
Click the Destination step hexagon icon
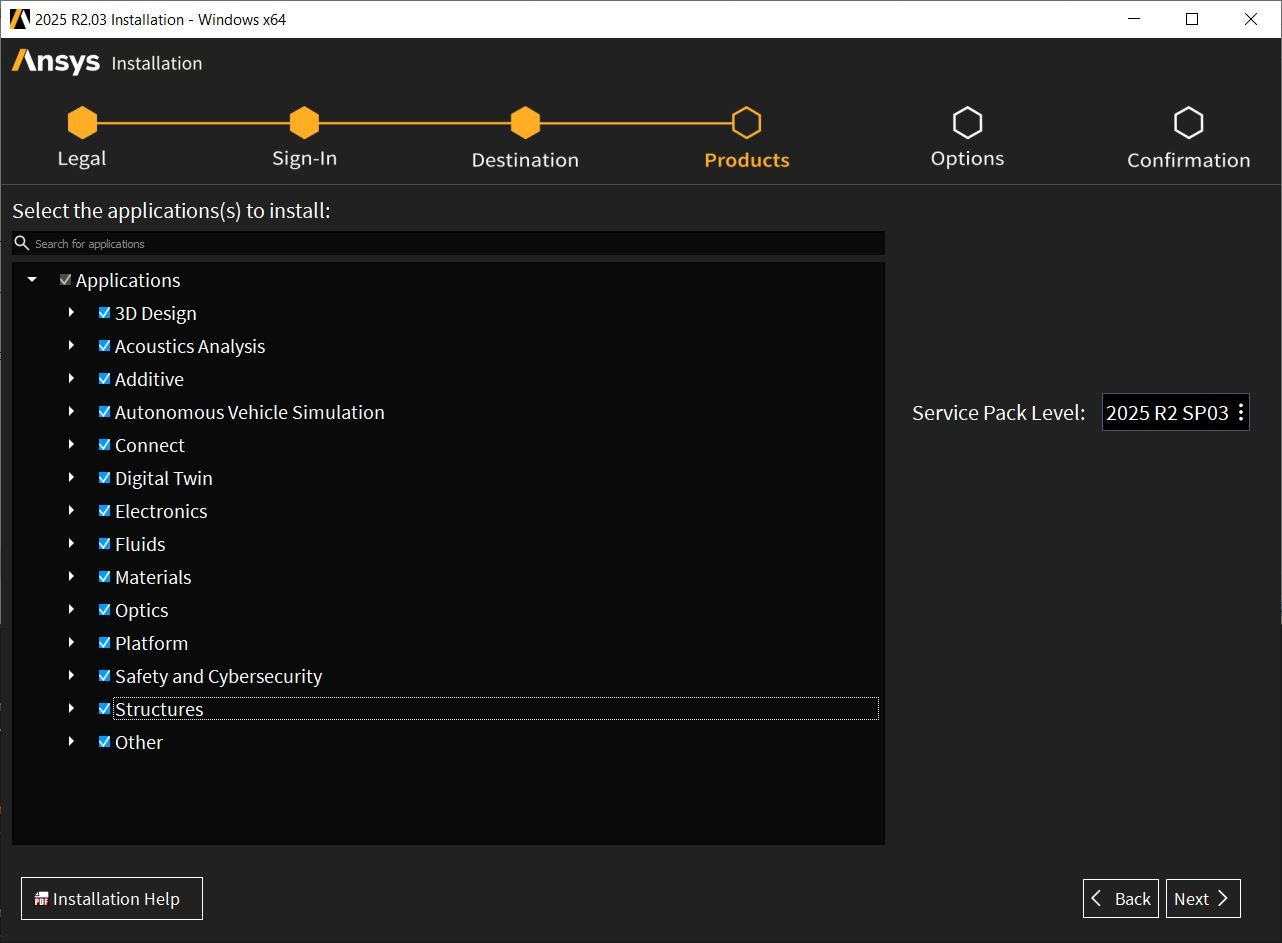pyautogui.click(x=525, y=123)
